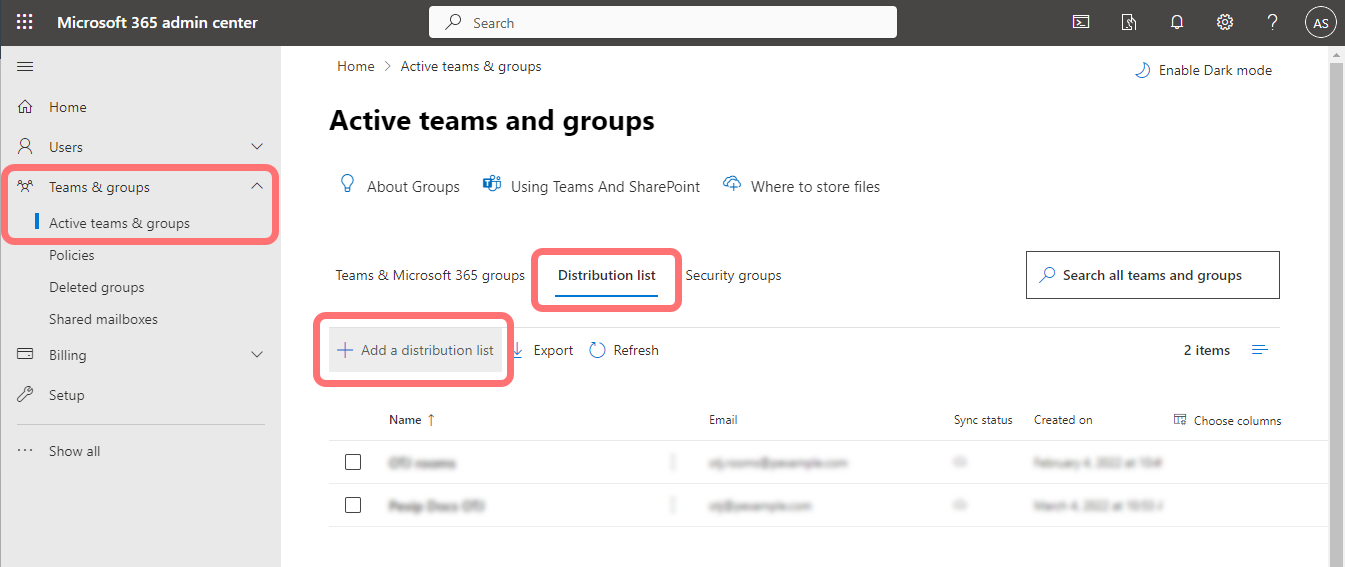Switch to the Security groups tab

(x=733, y=275)
